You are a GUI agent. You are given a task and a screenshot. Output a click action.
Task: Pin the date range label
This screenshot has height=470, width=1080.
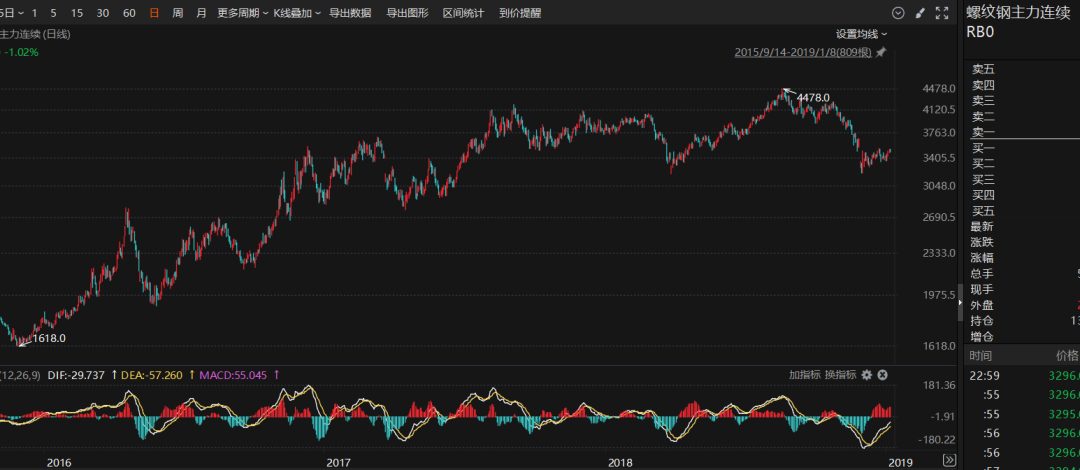[x=881, y=52]
